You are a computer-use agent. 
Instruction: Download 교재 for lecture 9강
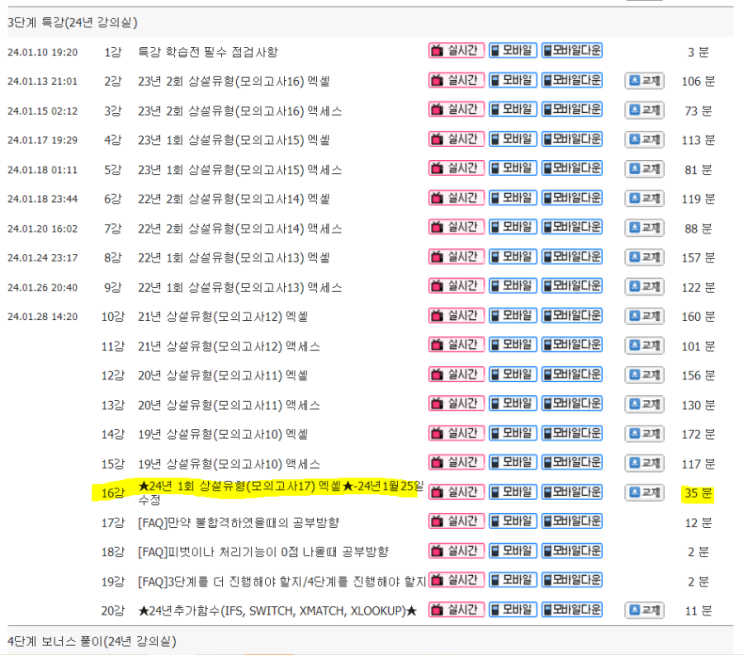(644, 287)
